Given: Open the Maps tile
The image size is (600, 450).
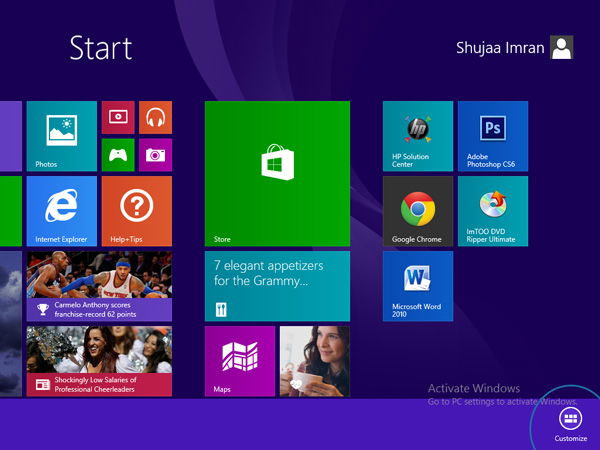Looking at the screenshot, I should pos(240,361).
